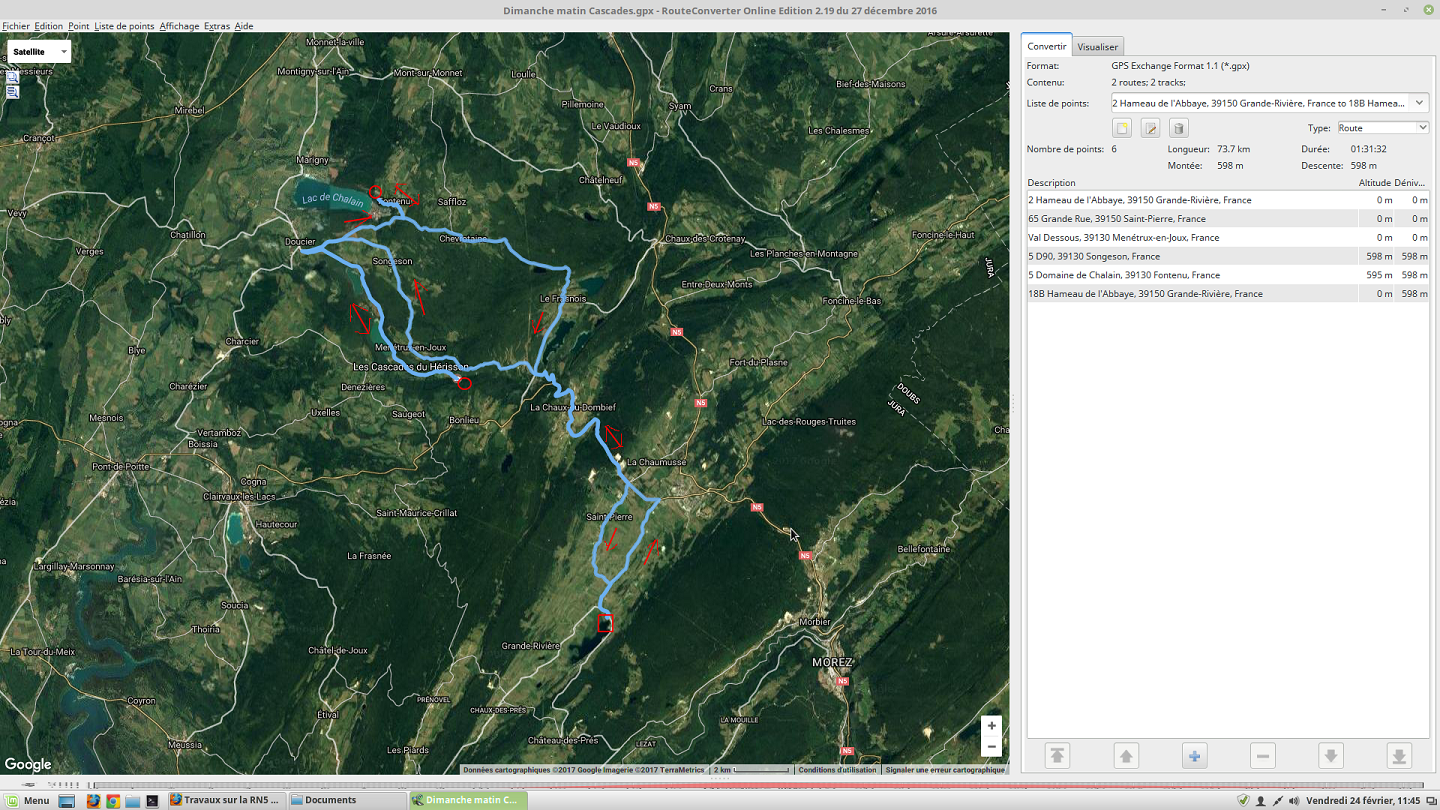Click the Altitude column header

[x=1375, y=183]
